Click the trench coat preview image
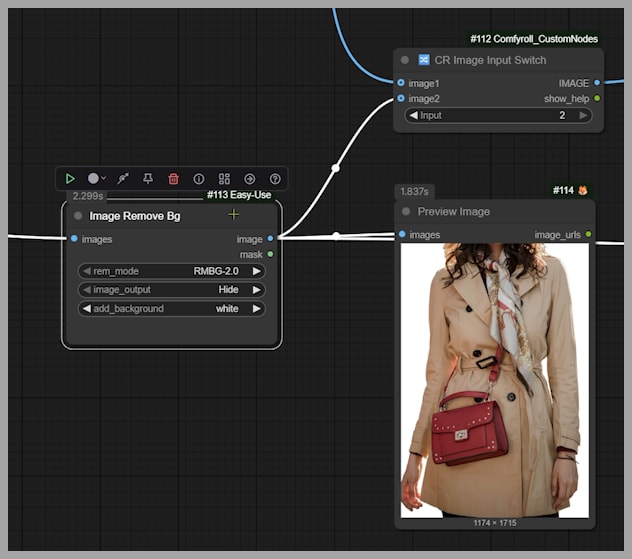Viewport: 632px width, 559px height. 494,380
